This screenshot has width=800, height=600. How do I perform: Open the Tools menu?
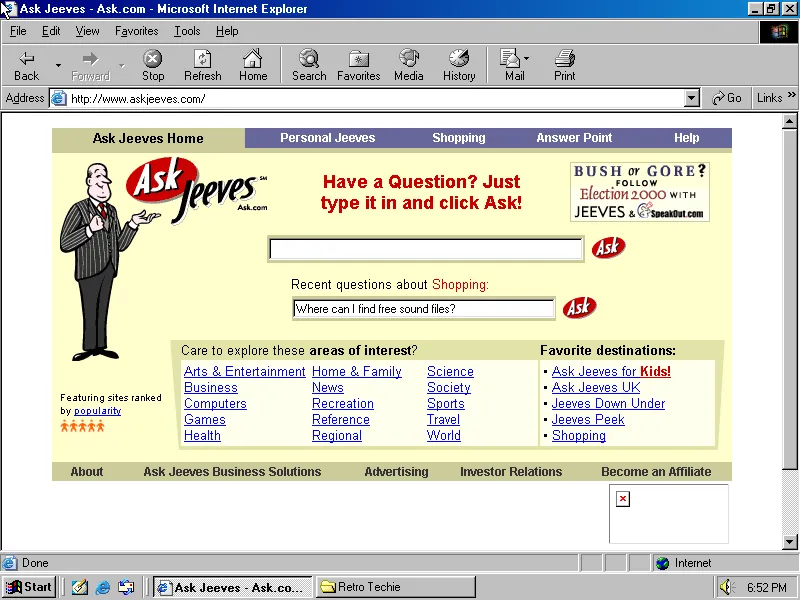click(x=187, y=31)
